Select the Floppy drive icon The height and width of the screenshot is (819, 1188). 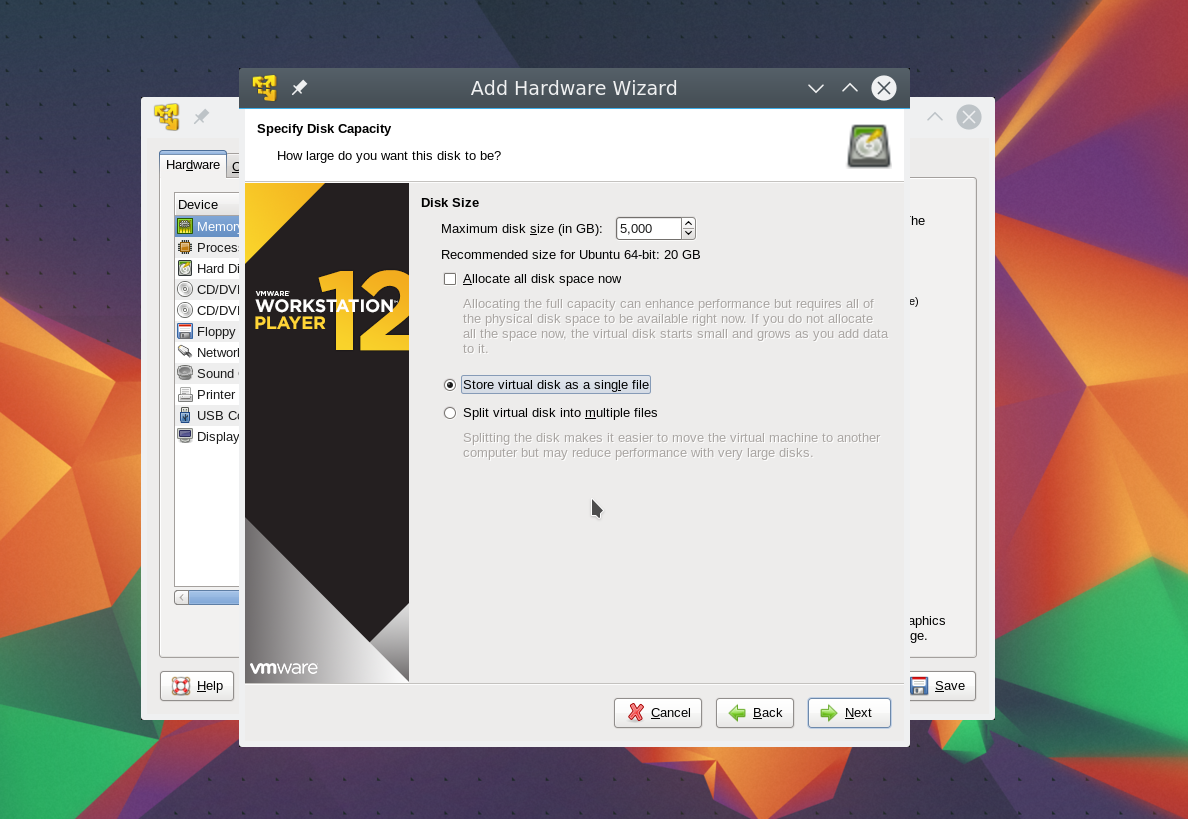pyautogui.click(x=185, y=332)
